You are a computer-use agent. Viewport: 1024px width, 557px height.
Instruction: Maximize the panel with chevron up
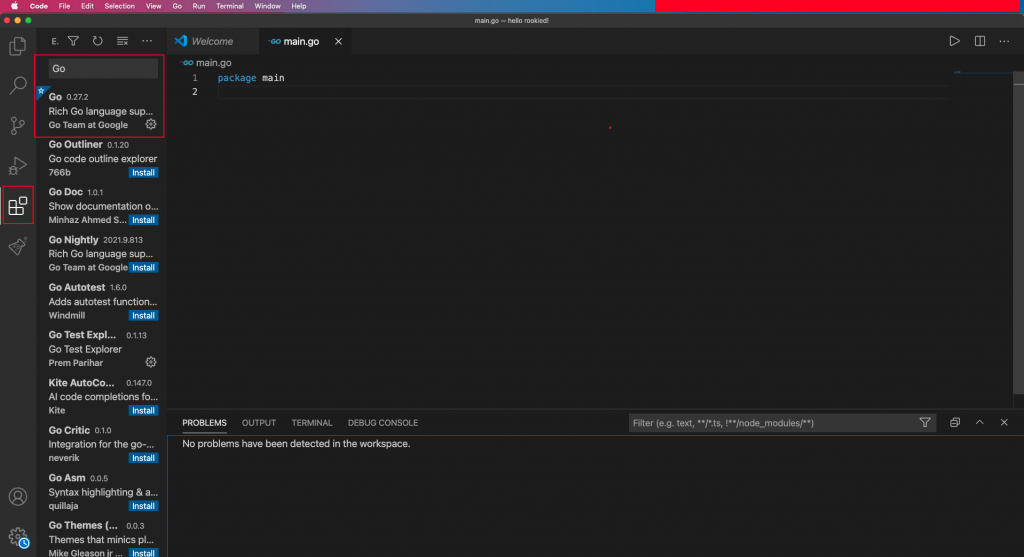(980, 422)
